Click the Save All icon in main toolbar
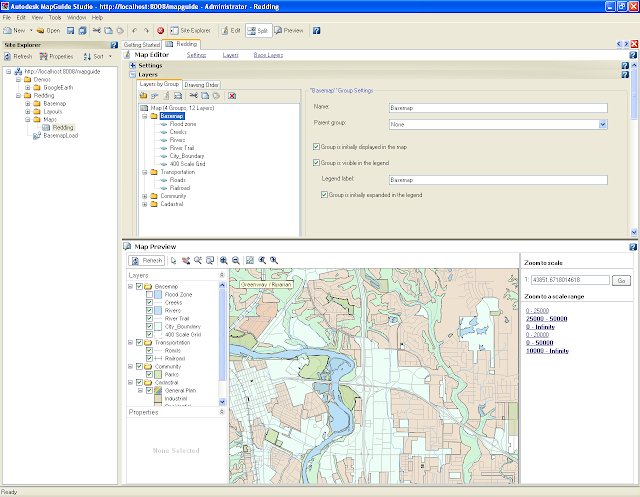This screenshot has height=497, width=640. [82, 31]
